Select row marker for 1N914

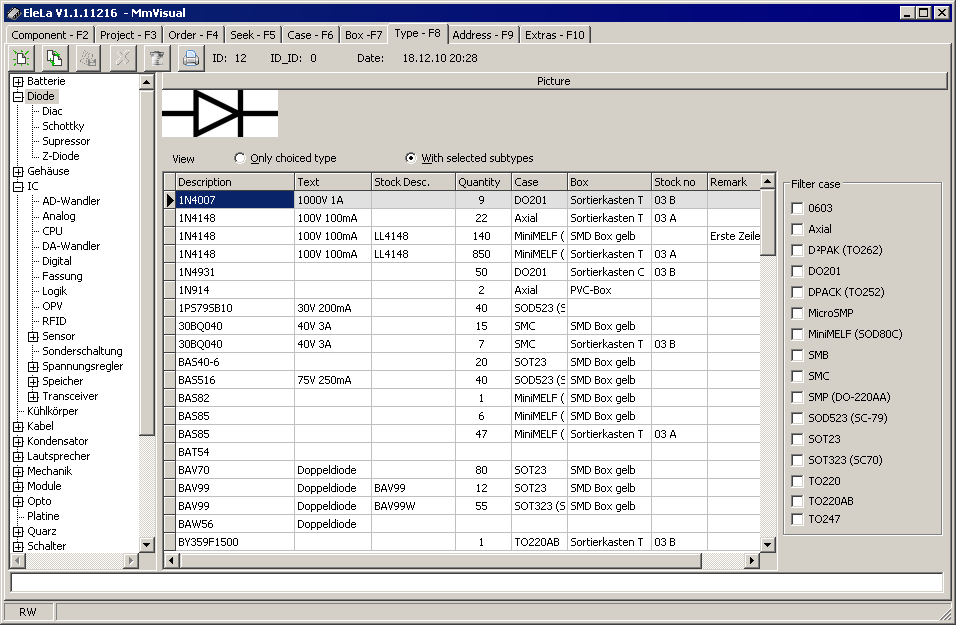click(x=169, y=290)
